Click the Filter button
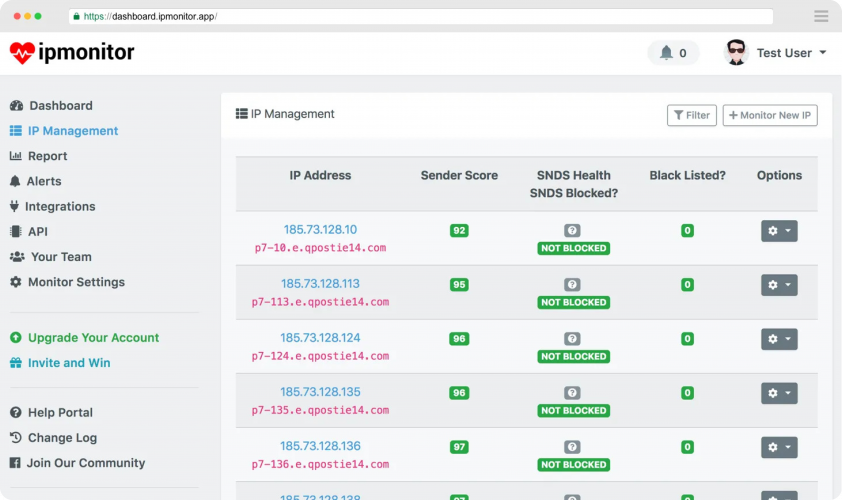 (692, 115)
